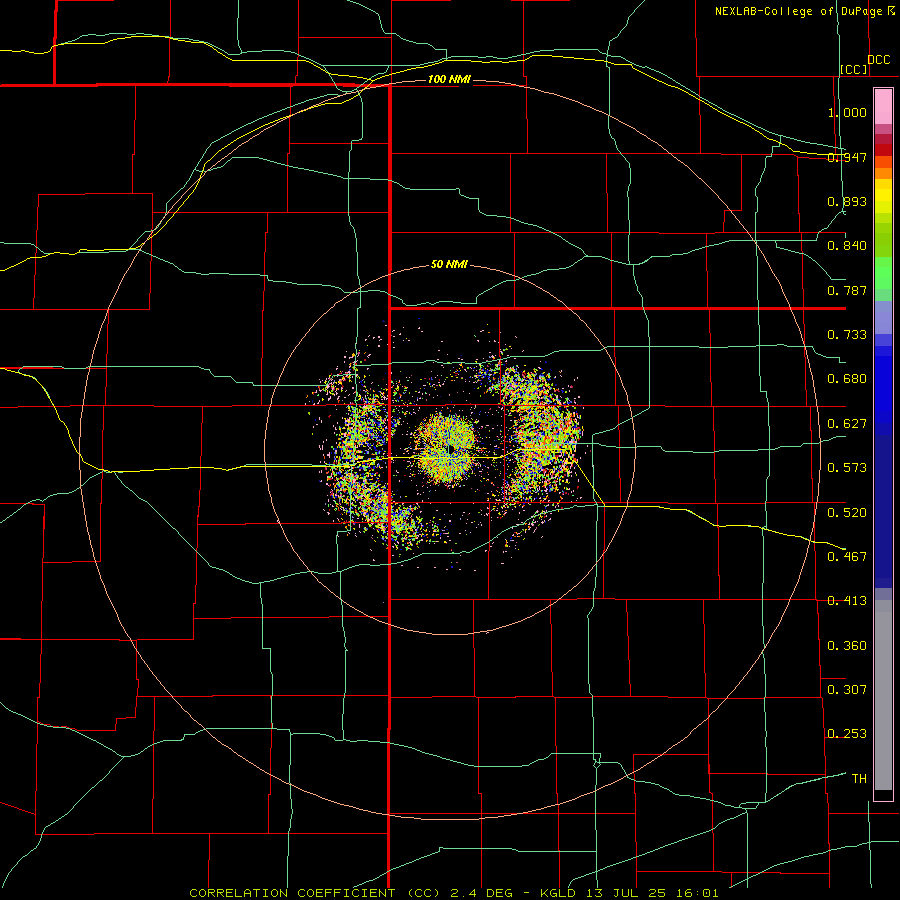Click the 100 NMI range ring label
Screen dimensions: 900x900
coord(449,79)
